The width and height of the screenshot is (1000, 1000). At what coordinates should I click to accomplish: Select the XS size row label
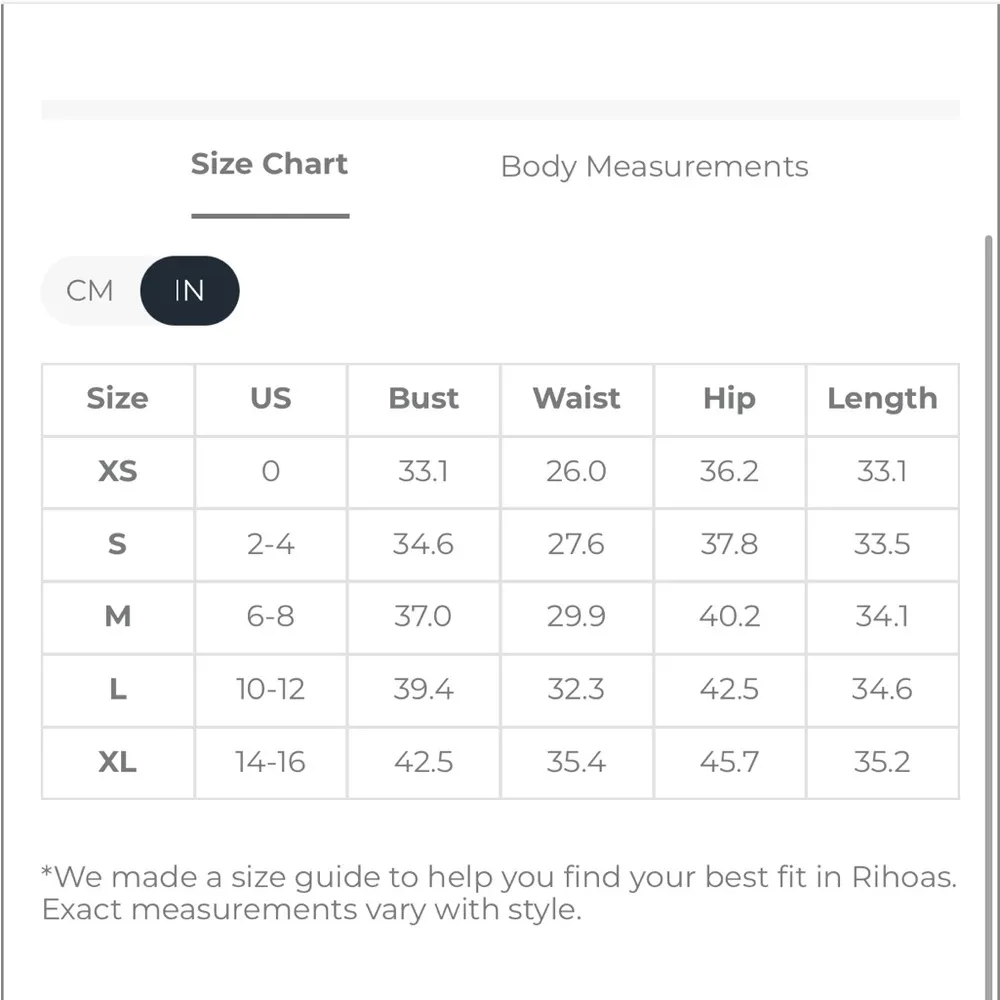tap(117, 471)
